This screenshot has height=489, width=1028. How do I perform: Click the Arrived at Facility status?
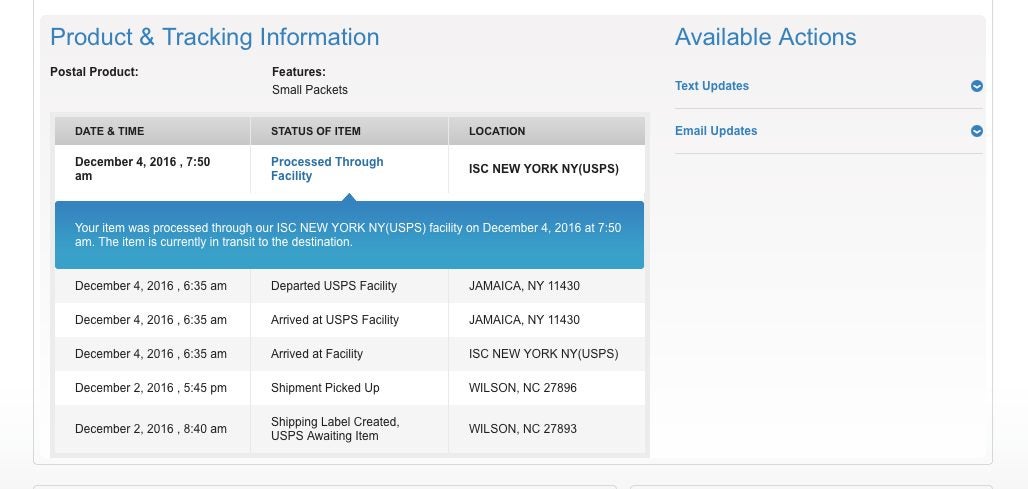click(317, 354)
